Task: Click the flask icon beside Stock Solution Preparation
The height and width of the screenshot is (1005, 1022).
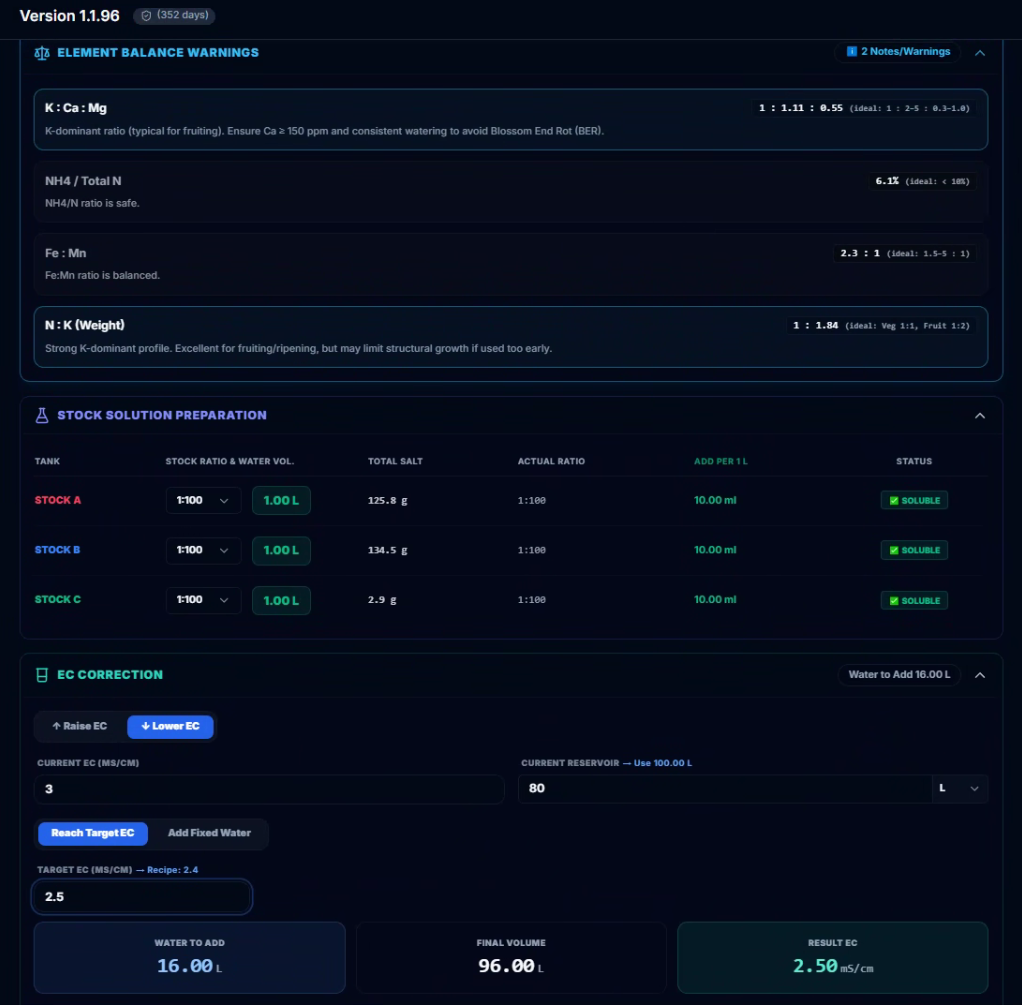Action: point(42,415)
